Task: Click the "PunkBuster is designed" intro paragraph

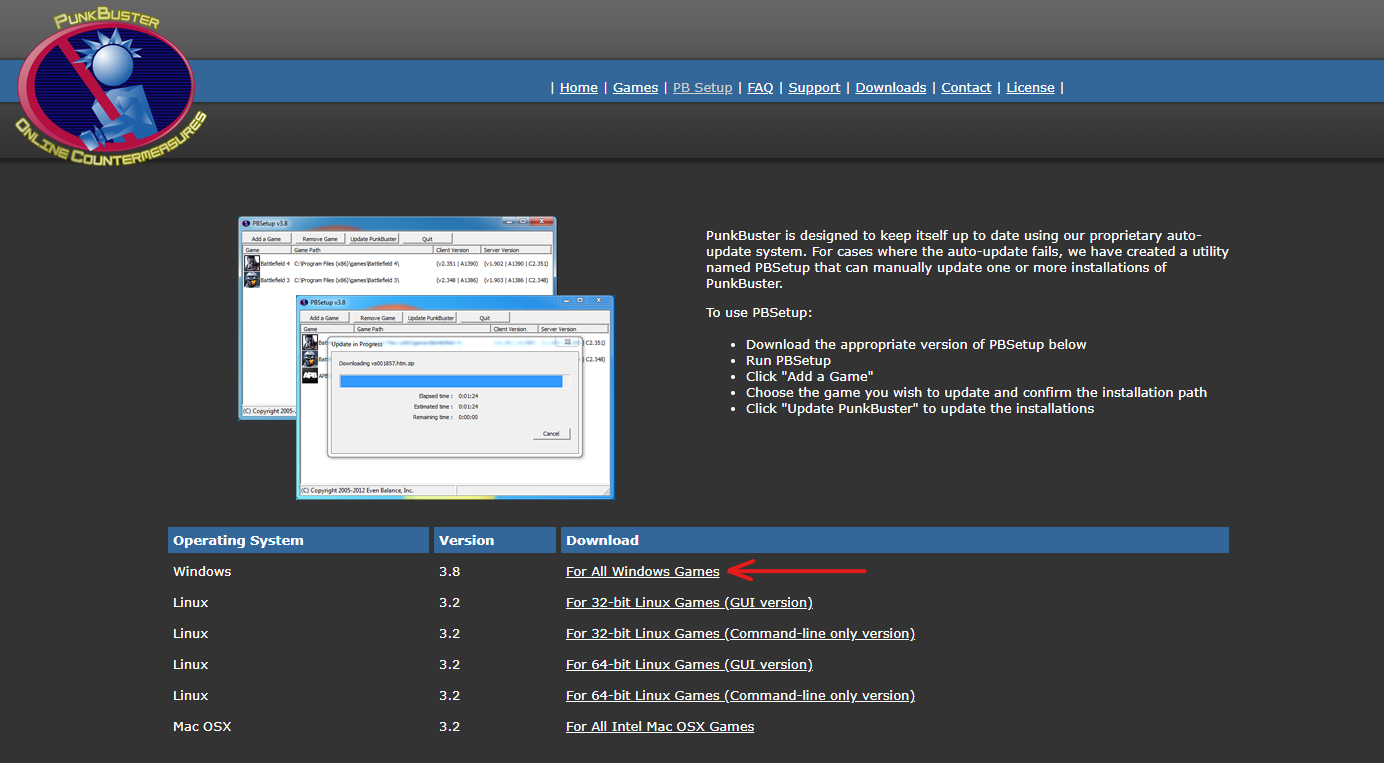Action: 967,259
